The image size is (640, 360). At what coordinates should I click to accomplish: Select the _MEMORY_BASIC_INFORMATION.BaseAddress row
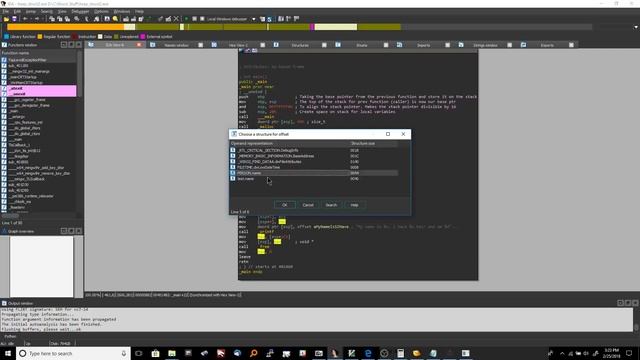click(313, 156)
